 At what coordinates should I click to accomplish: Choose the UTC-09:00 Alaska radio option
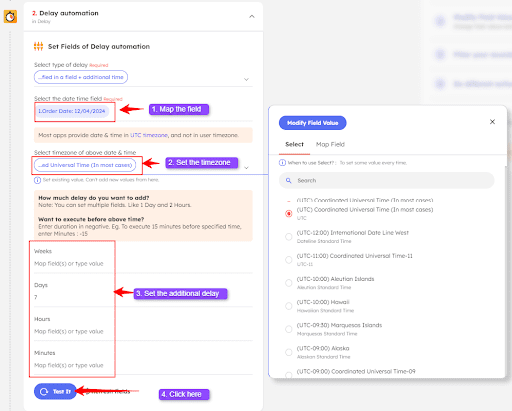click(x=289, y=352)
